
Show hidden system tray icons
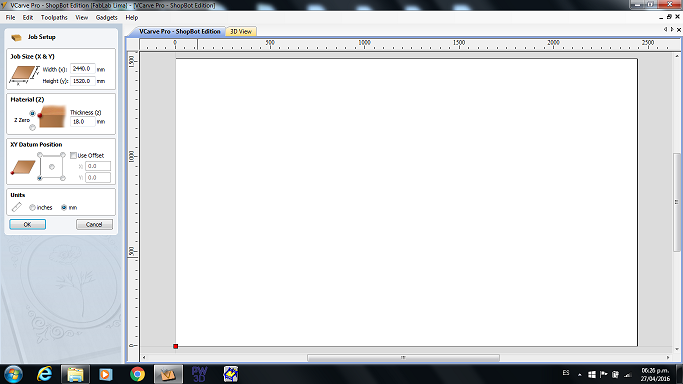[580, 374]
